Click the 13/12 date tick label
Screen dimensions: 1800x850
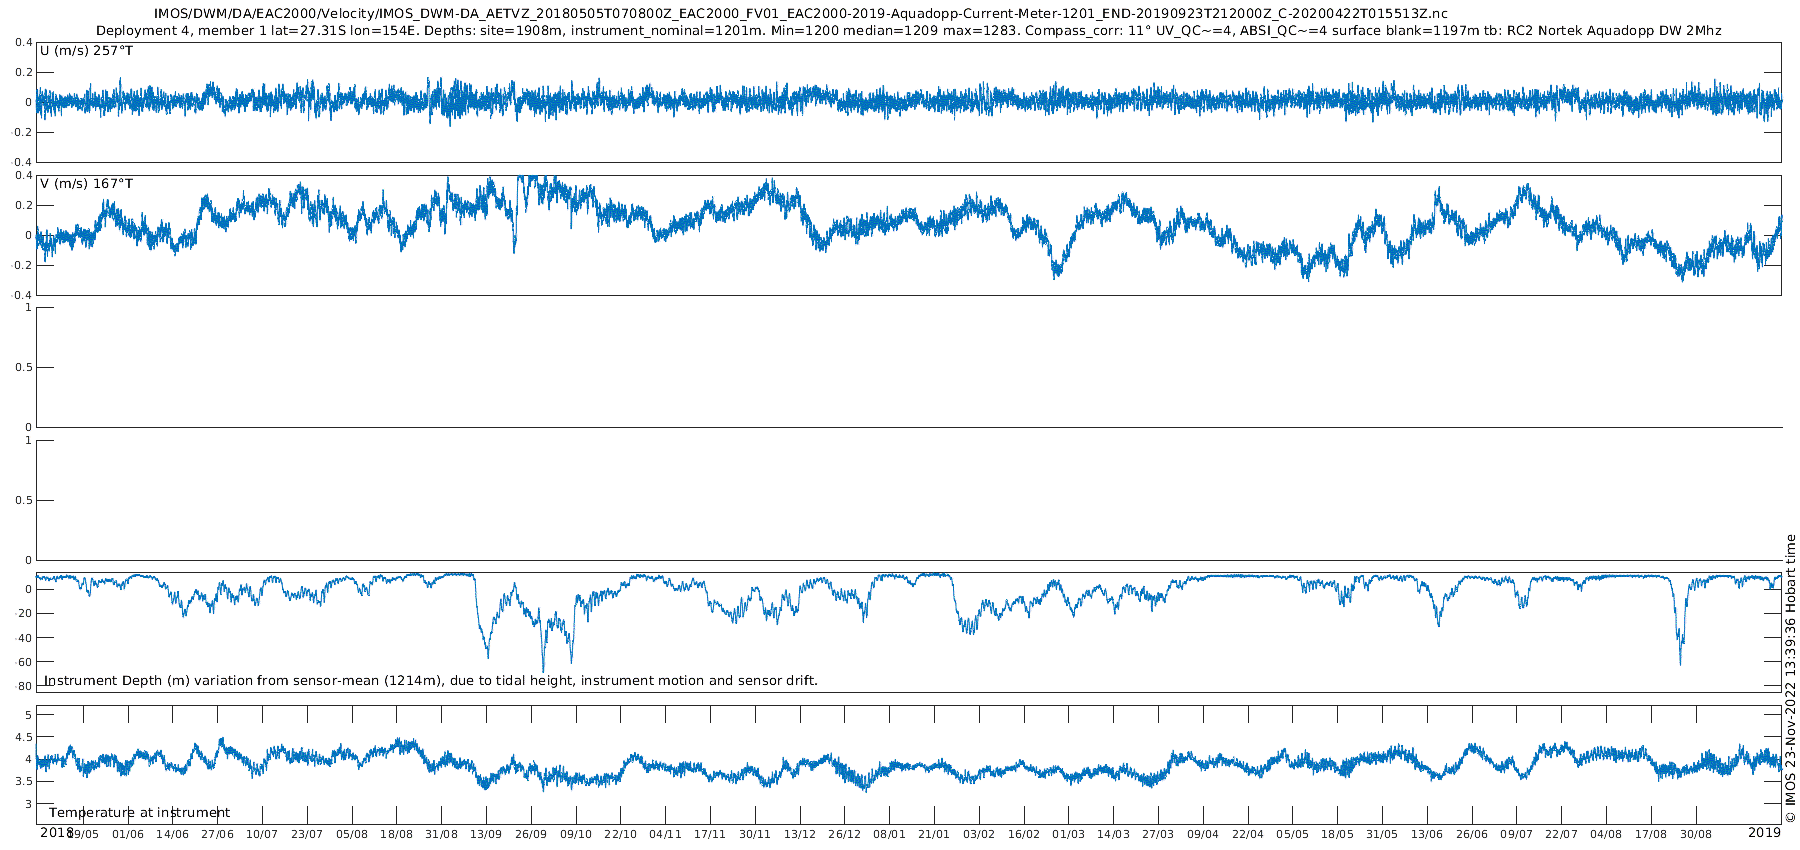[800, 834]
